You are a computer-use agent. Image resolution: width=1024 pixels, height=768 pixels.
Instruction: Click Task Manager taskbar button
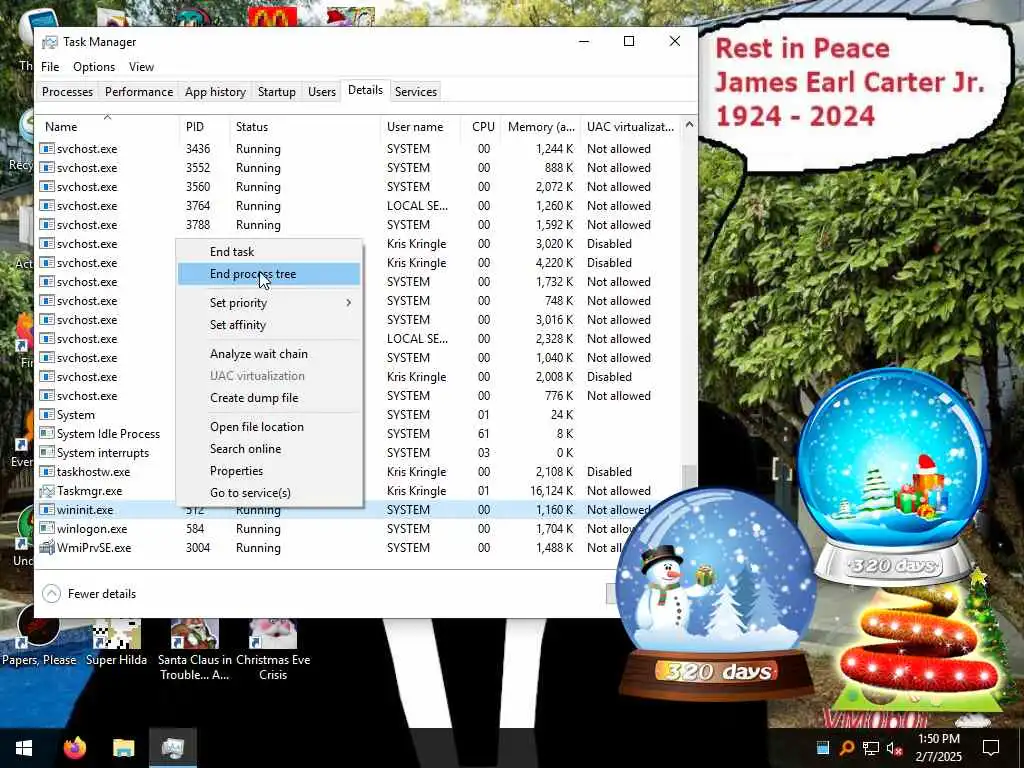pos(173,748)
